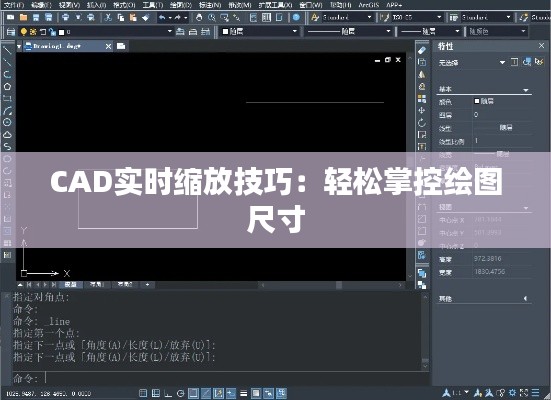The height and width of the screenshot is (400, 551).
Task: Switch to the 布局1 layout tab
Action: coord(96,284)
